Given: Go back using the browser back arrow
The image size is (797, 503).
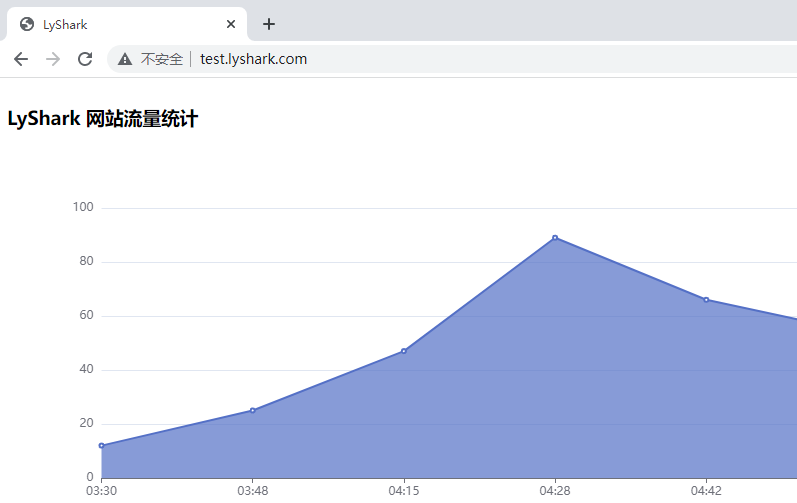Looking at the screenshot, I should 21,59.
